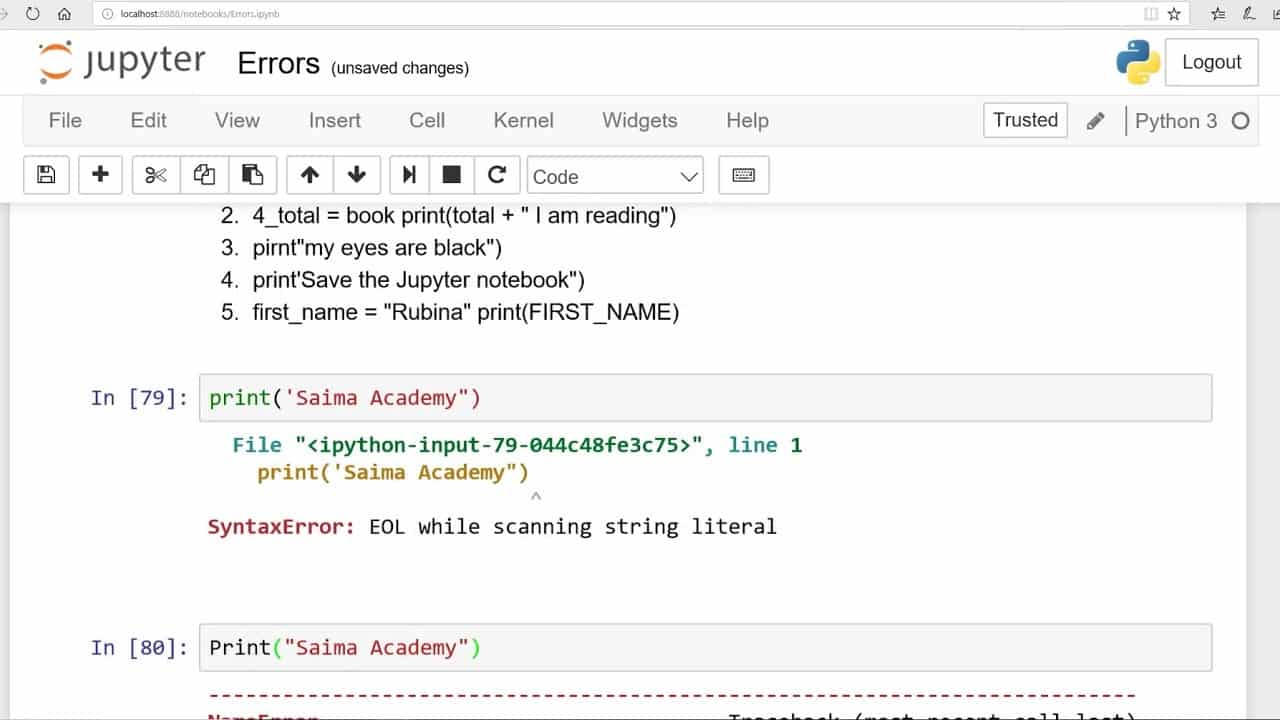Cut selected cells with scissors icon
This screenshot has height=720, width=1280.
pos(156,175)
